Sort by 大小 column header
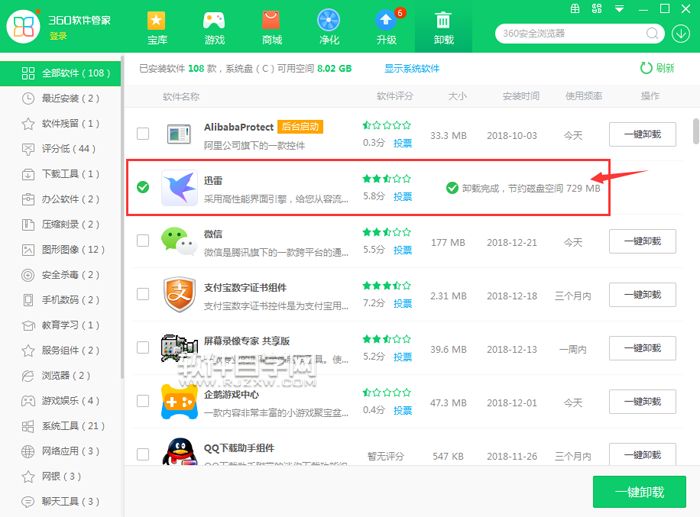Viewport: 700px width, 517px height. pos(458,96)
